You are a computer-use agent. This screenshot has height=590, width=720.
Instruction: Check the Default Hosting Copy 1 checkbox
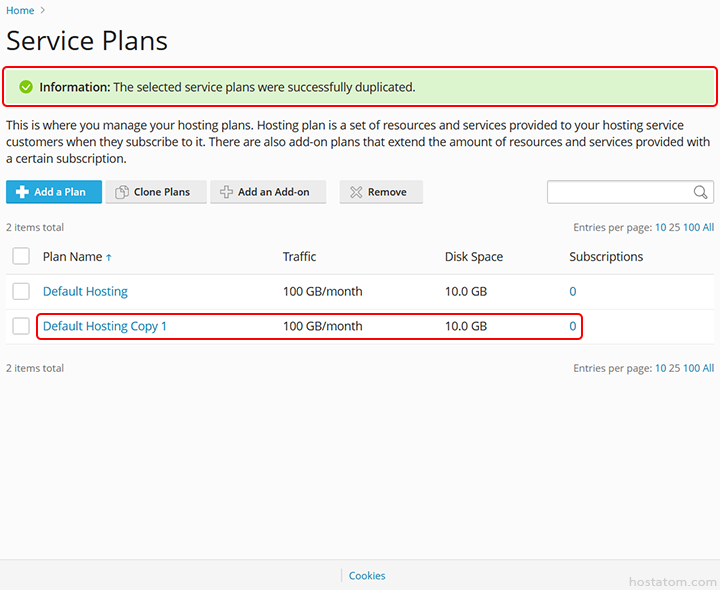pos(21,326)
